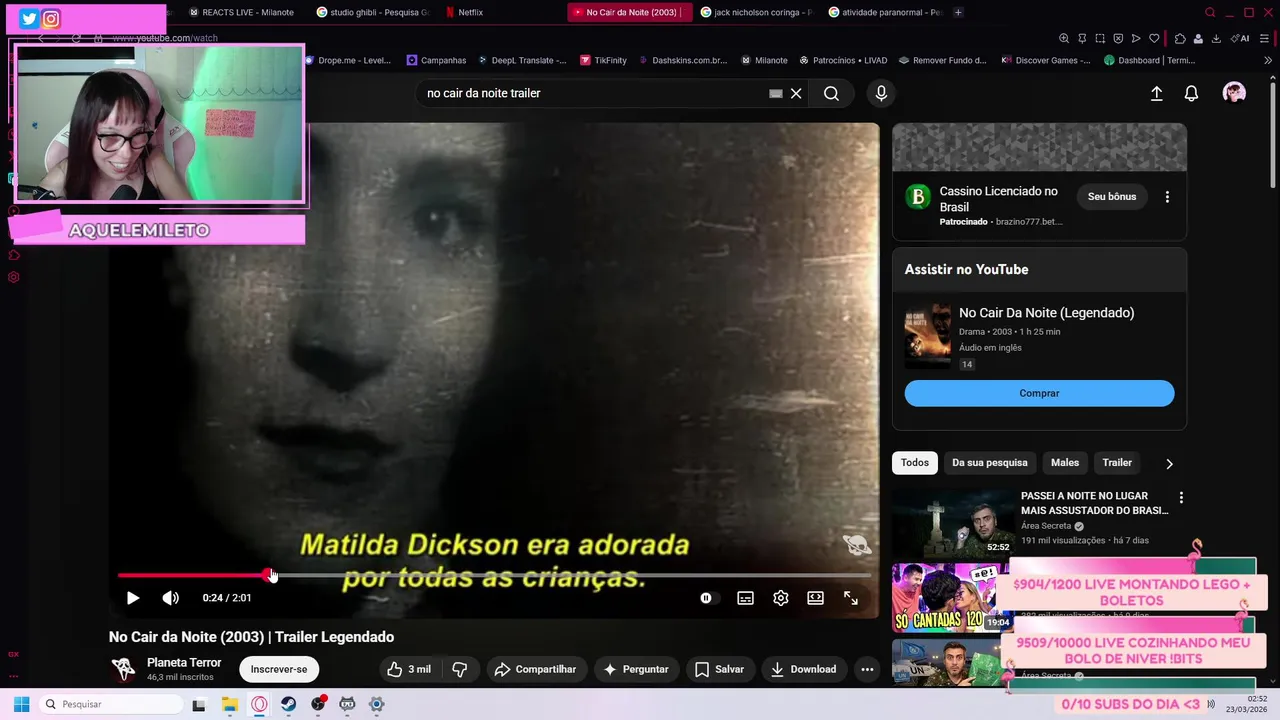Click the red progress scrubber handle

268,575
